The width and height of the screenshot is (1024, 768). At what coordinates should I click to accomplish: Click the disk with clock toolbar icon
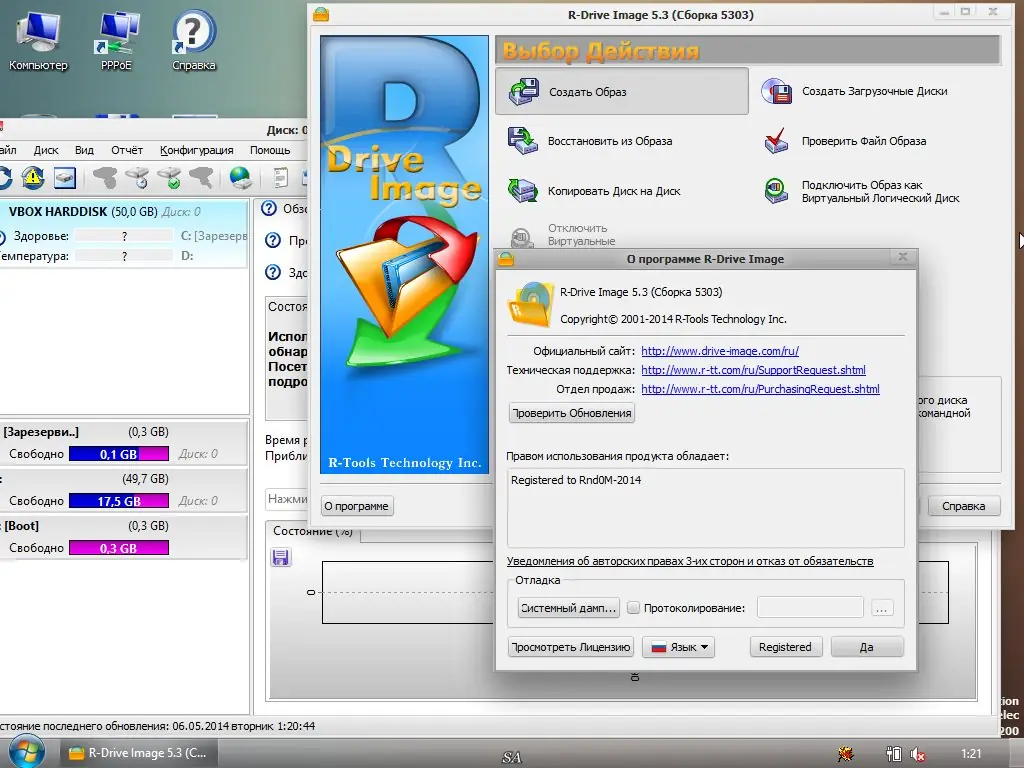(137, 178)
